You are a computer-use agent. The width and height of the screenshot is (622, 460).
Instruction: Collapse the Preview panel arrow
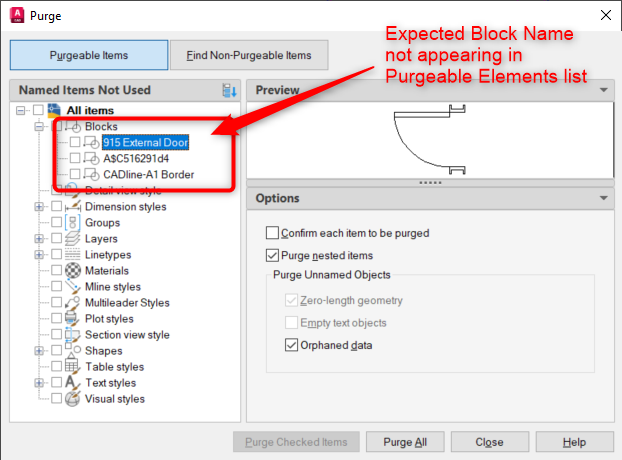point(603,90)
